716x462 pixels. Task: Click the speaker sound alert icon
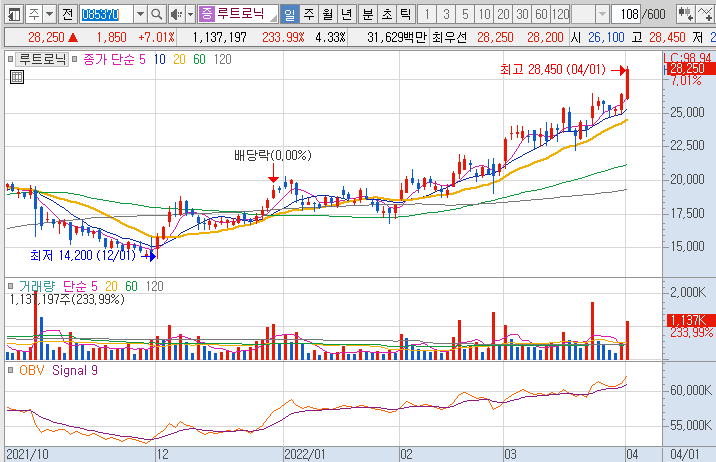point(176,15)
